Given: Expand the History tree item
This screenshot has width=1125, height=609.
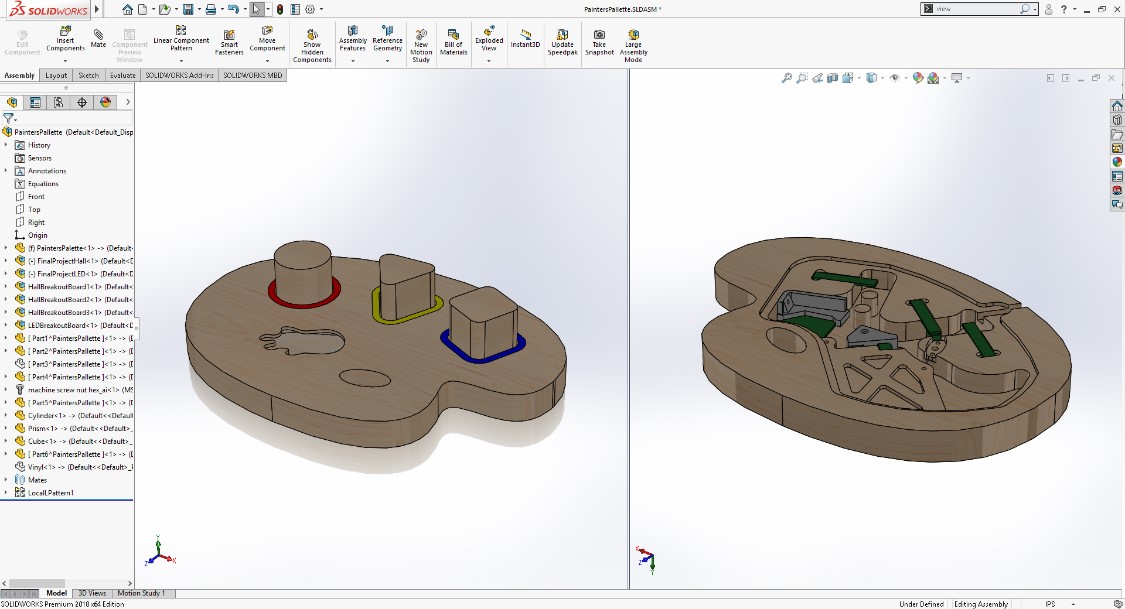Looking at the screenshot, I should tap(6, 145).
